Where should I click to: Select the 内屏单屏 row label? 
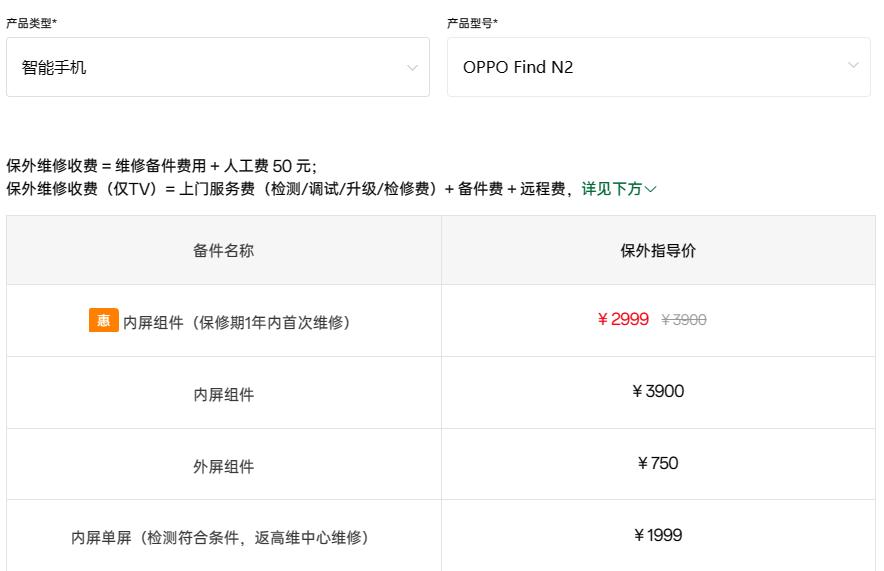pyautogui.click(x=220, y=538)
